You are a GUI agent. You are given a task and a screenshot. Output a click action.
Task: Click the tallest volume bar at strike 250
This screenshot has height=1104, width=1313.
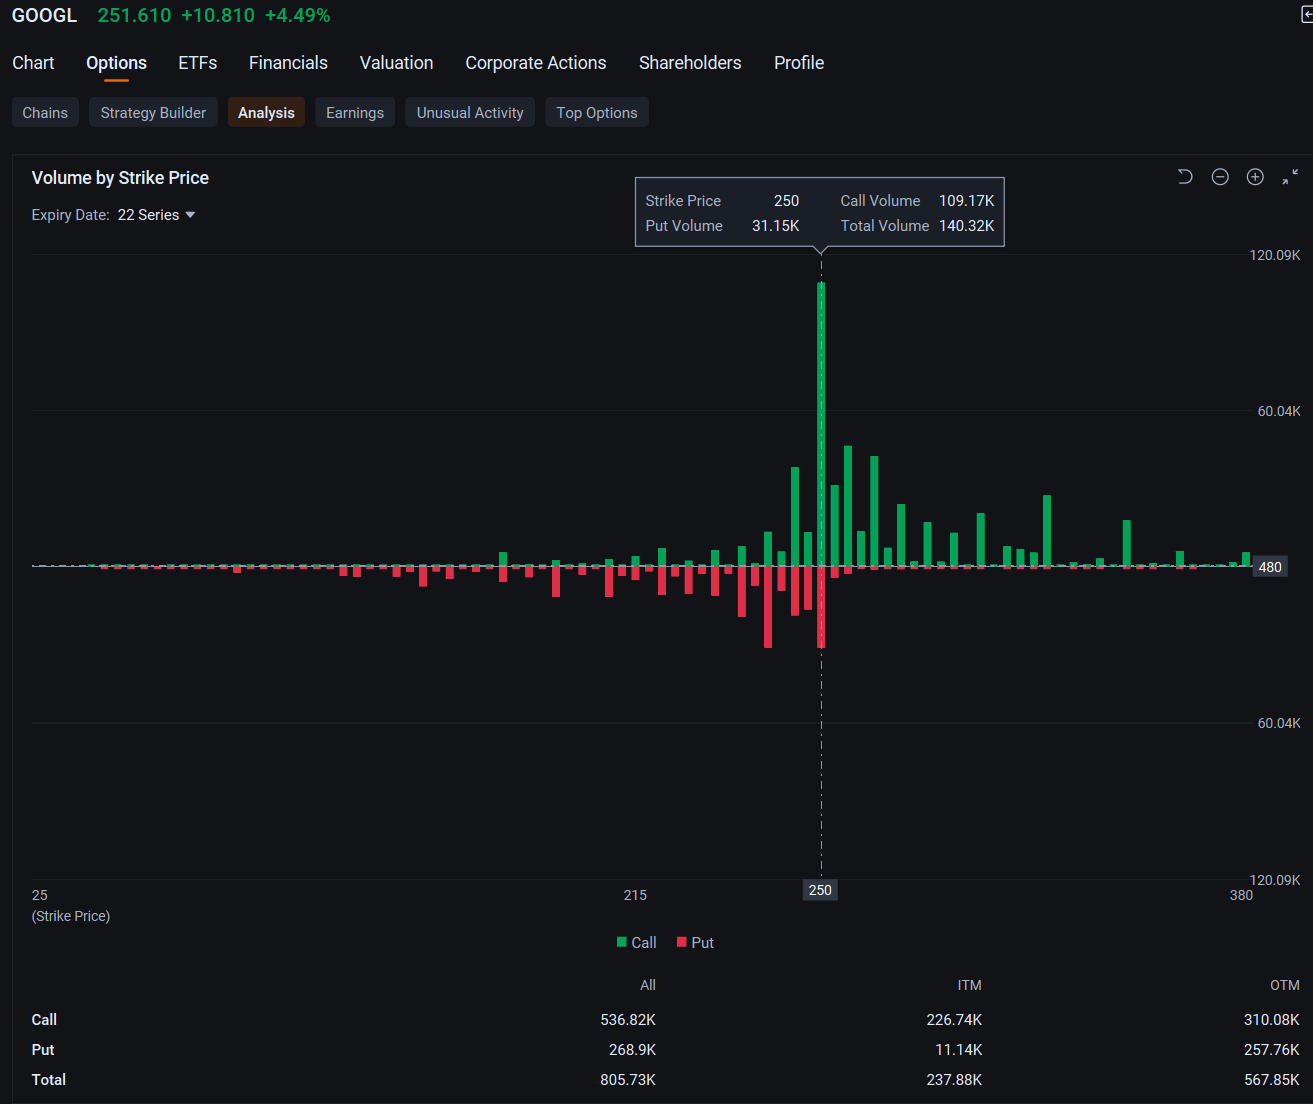coord(820,420)
